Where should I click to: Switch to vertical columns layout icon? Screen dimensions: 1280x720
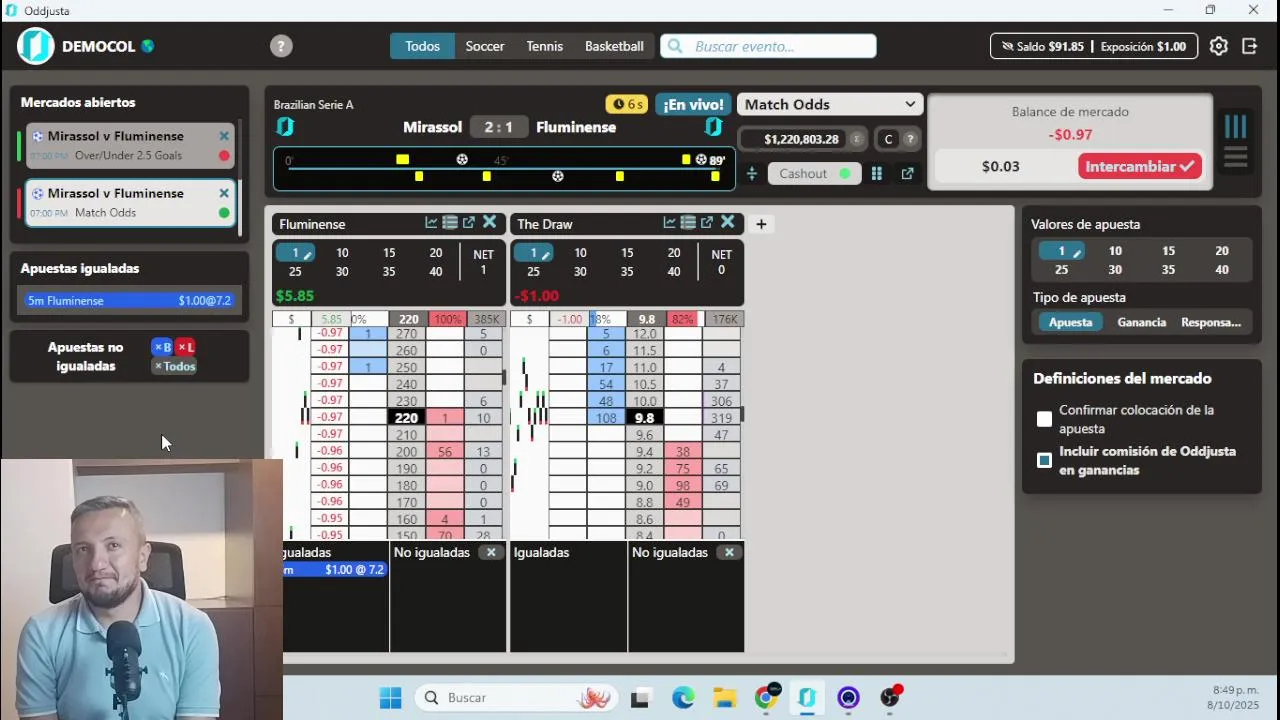[x=1236, y=126]
